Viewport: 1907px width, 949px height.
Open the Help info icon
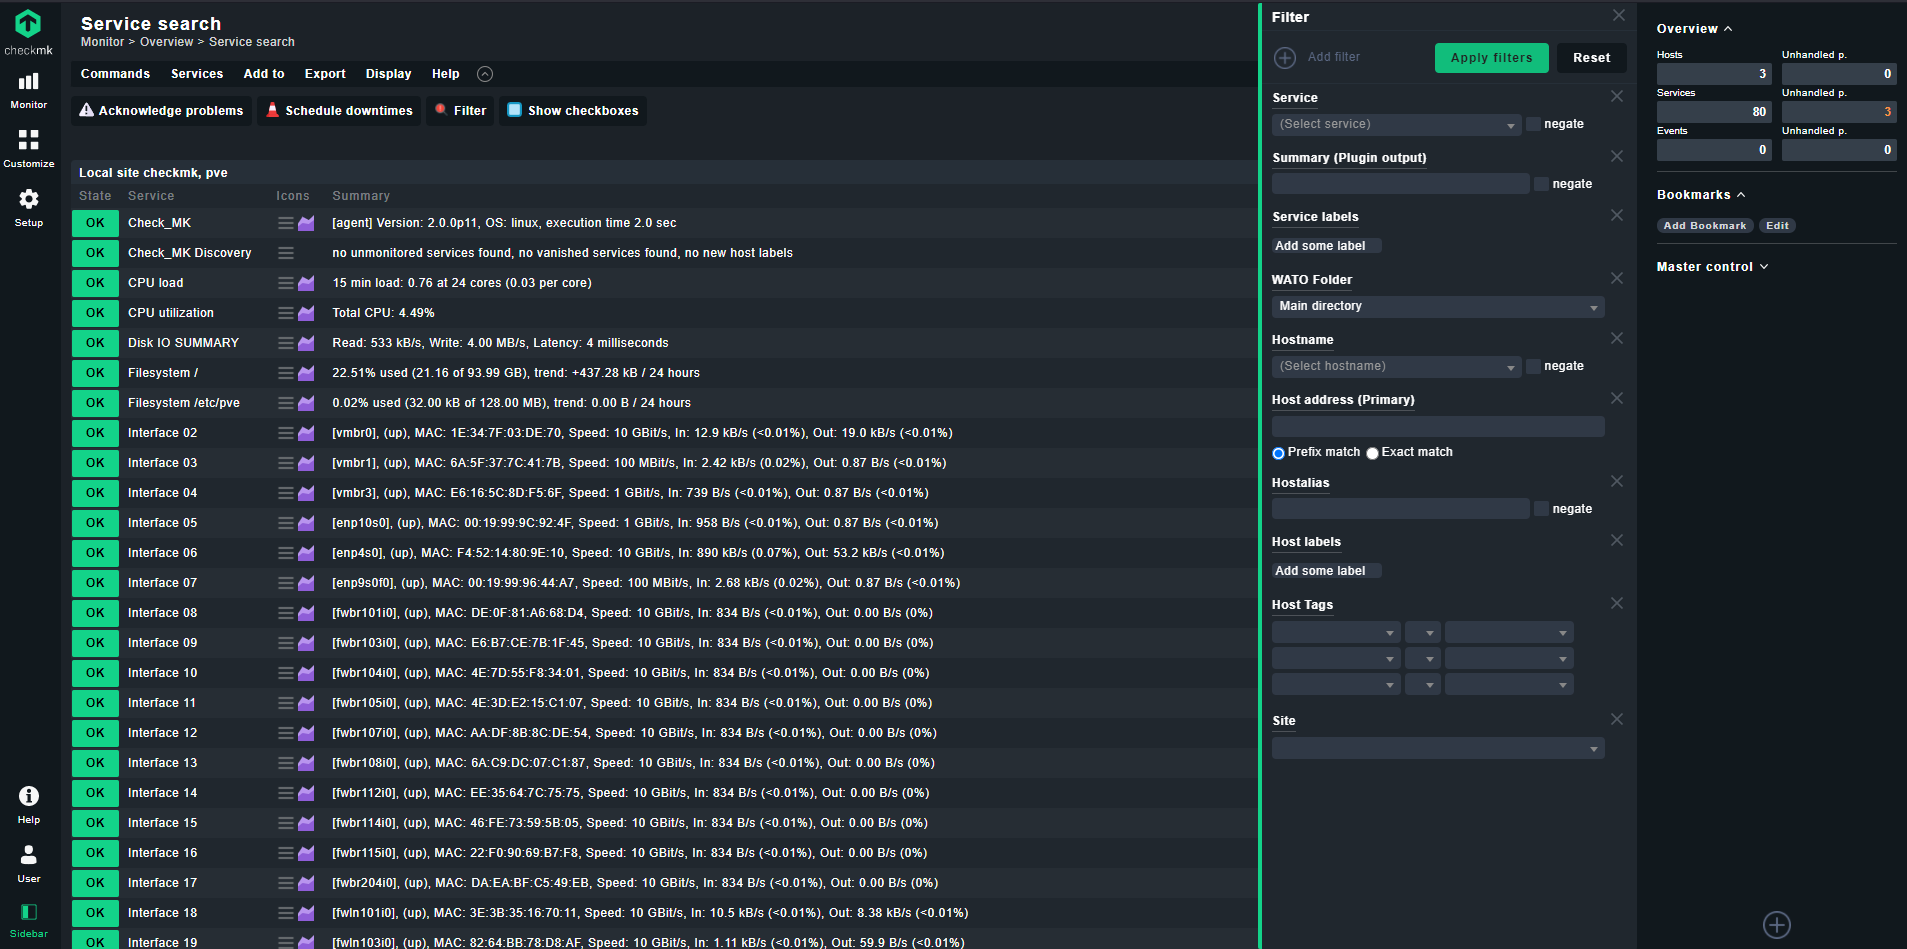pos(29,805)
